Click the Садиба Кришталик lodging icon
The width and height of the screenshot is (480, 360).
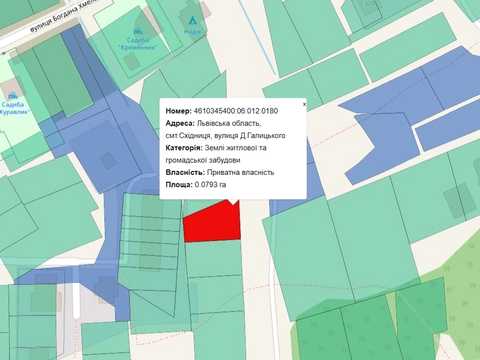click(137, 32)
